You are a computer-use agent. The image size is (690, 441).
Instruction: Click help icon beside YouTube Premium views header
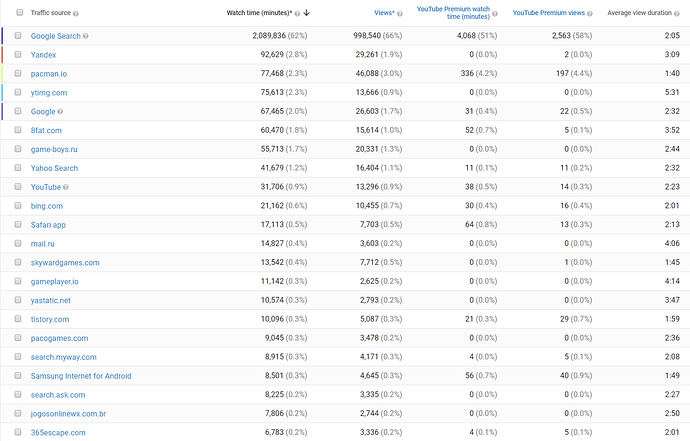coord(590,14)
